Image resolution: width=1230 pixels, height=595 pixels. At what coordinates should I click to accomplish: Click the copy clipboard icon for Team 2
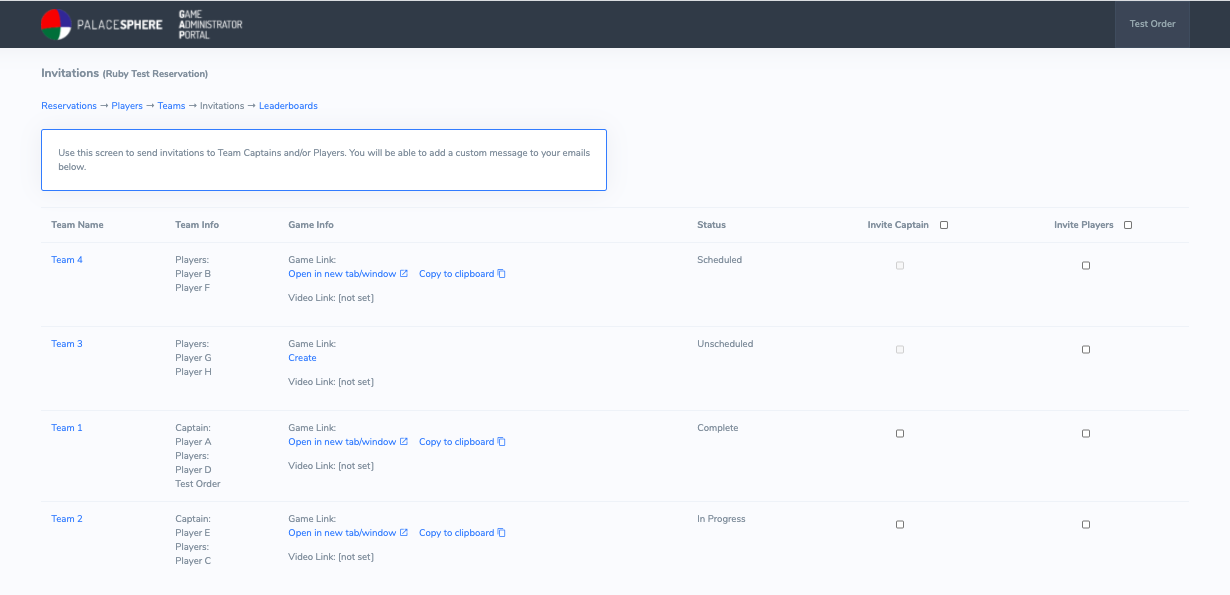tap(502, 533)
